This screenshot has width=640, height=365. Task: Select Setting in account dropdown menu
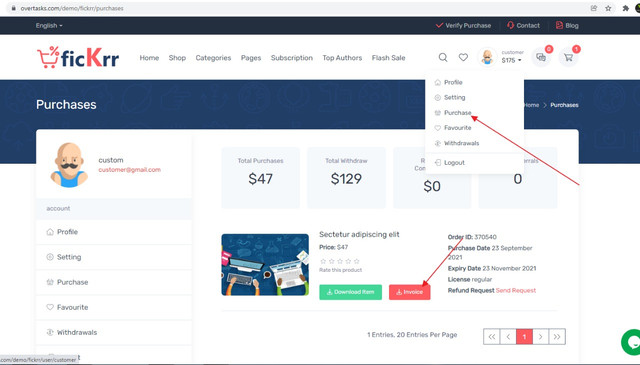point(450,97)
